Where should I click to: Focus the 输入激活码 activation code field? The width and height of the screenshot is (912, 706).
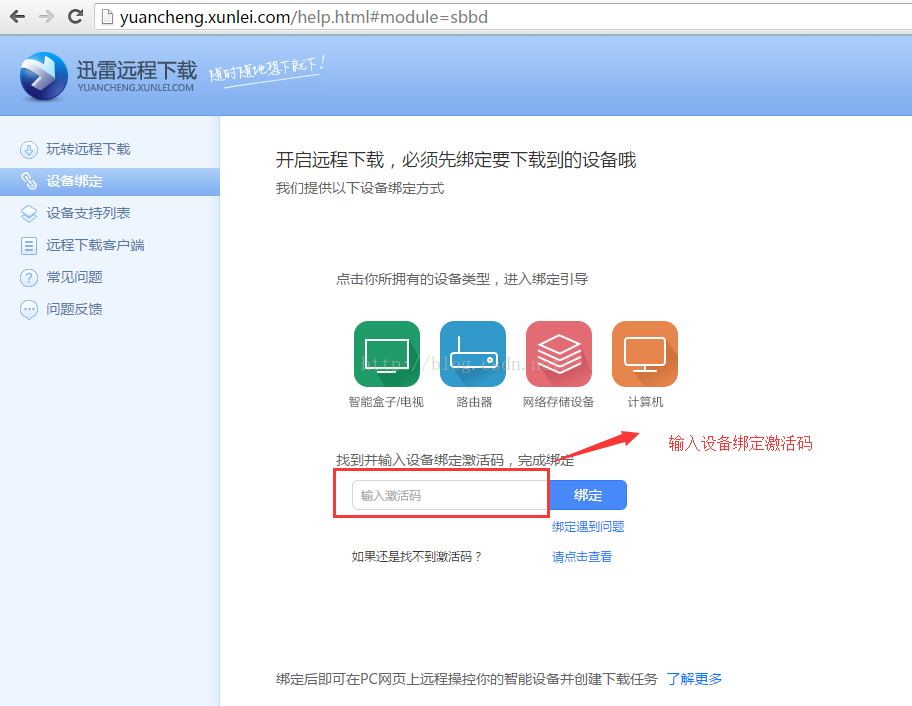click(450, 495)
